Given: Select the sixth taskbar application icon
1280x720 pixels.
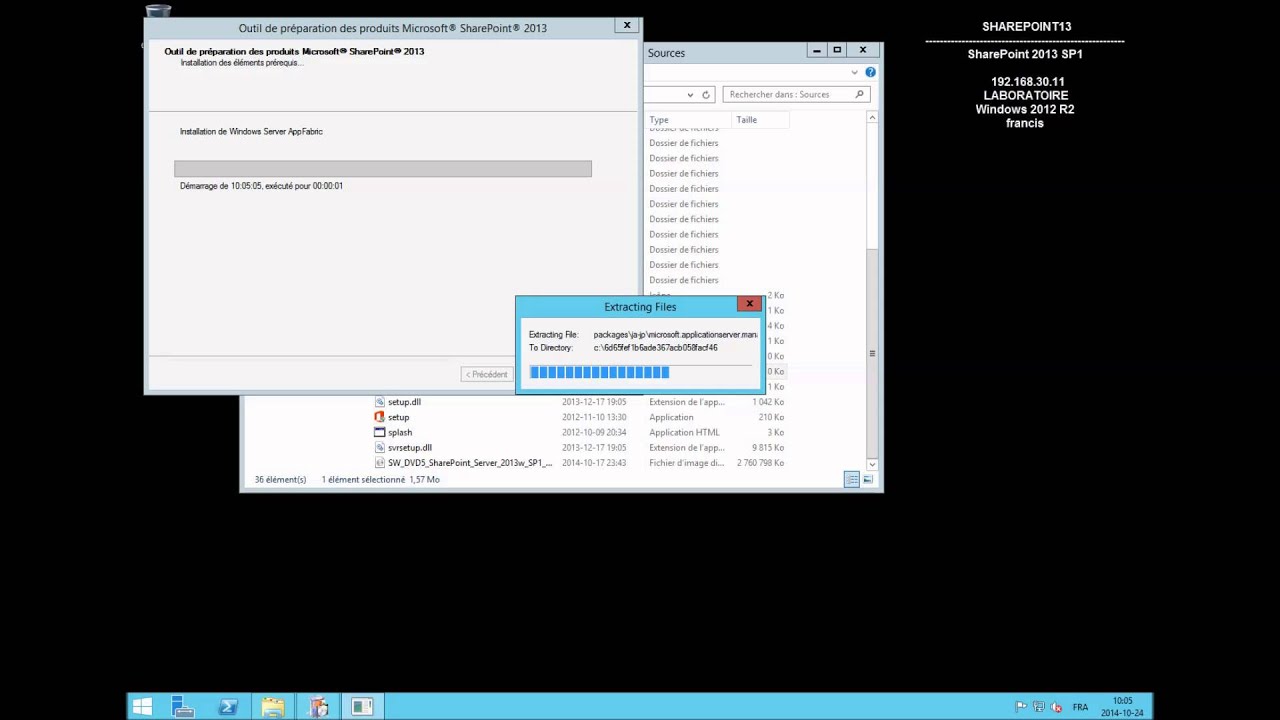Looking at the screenshot, I should point(362,707).
